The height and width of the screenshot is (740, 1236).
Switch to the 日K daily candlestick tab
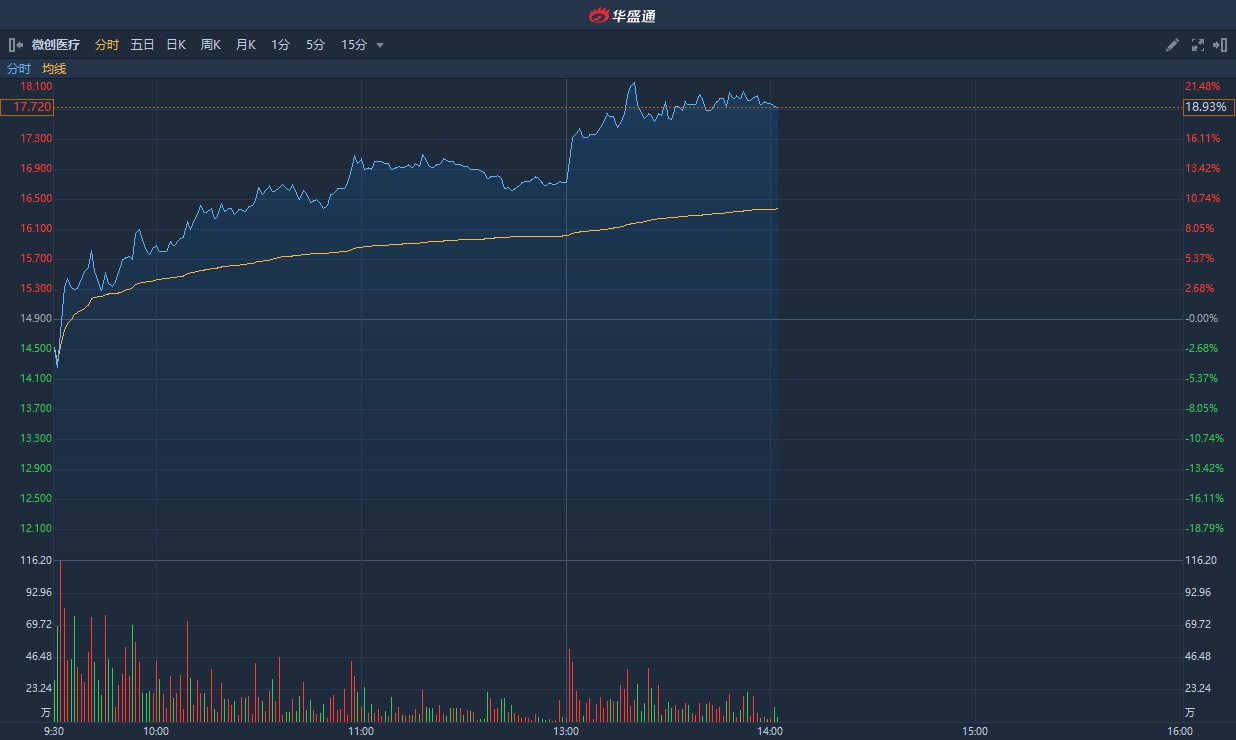176,45
